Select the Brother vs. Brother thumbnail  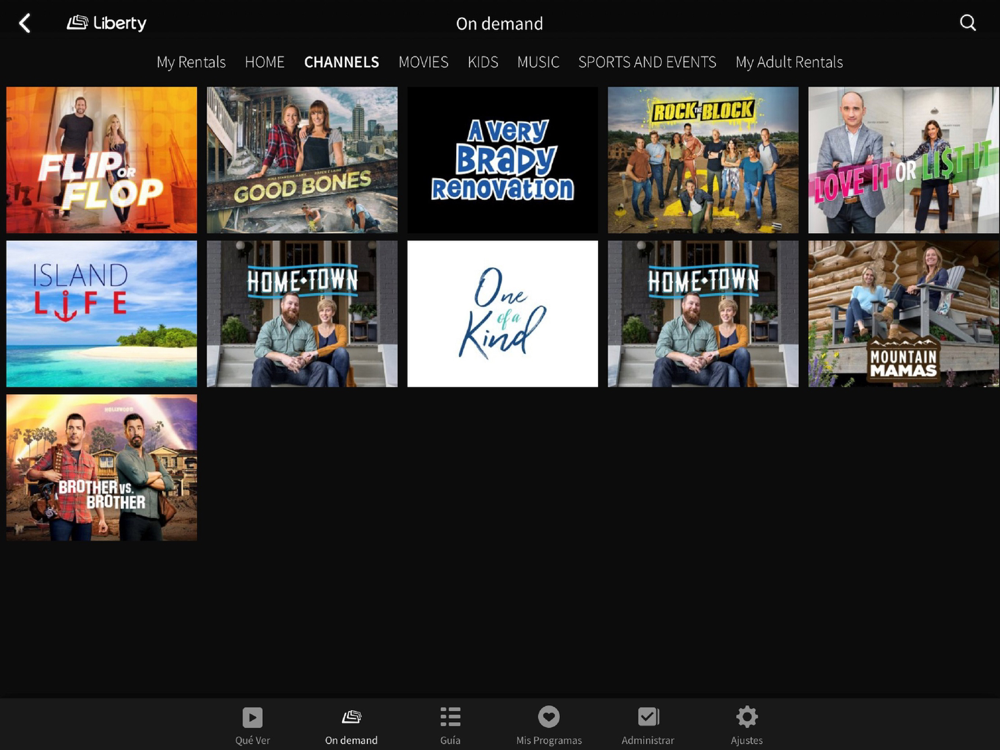tap(101, 467)
